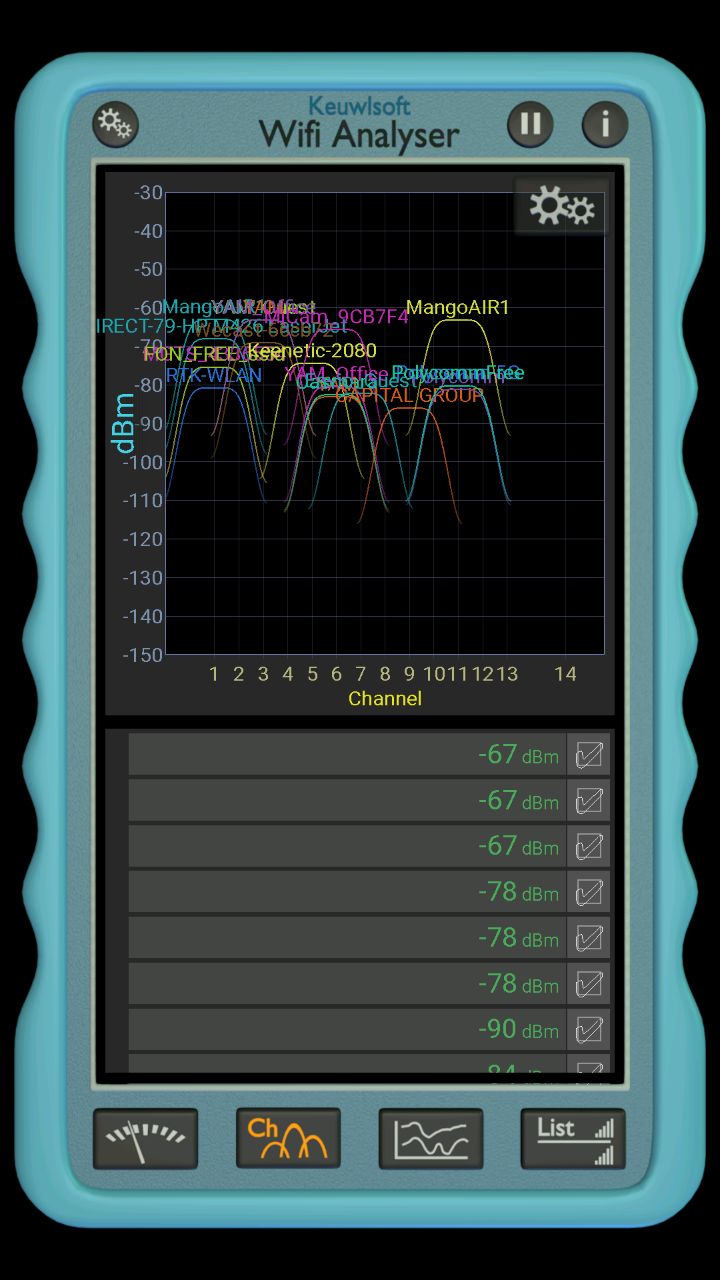Open the List view tab
Viewport: 720px width, 1280px height.
coord(573,1139)
